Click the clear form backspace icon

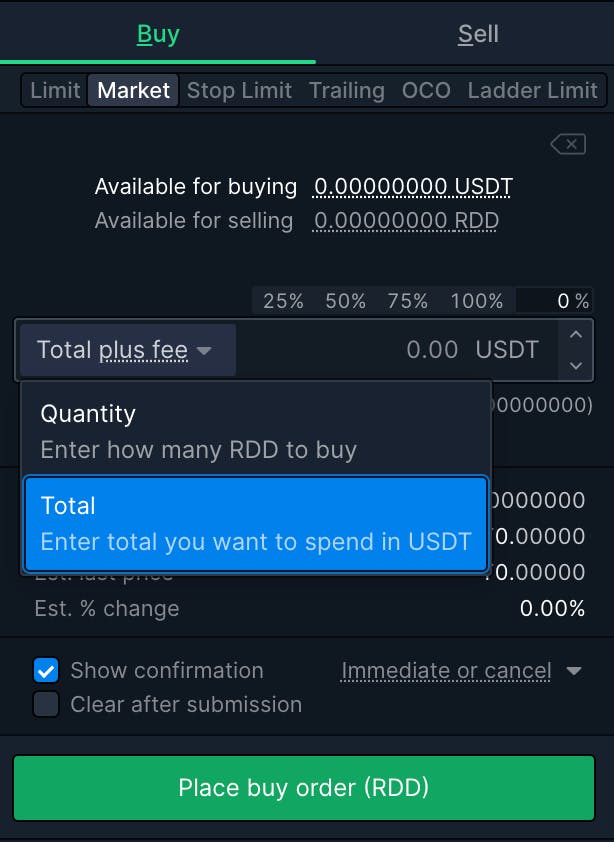[x=567, y=145]
